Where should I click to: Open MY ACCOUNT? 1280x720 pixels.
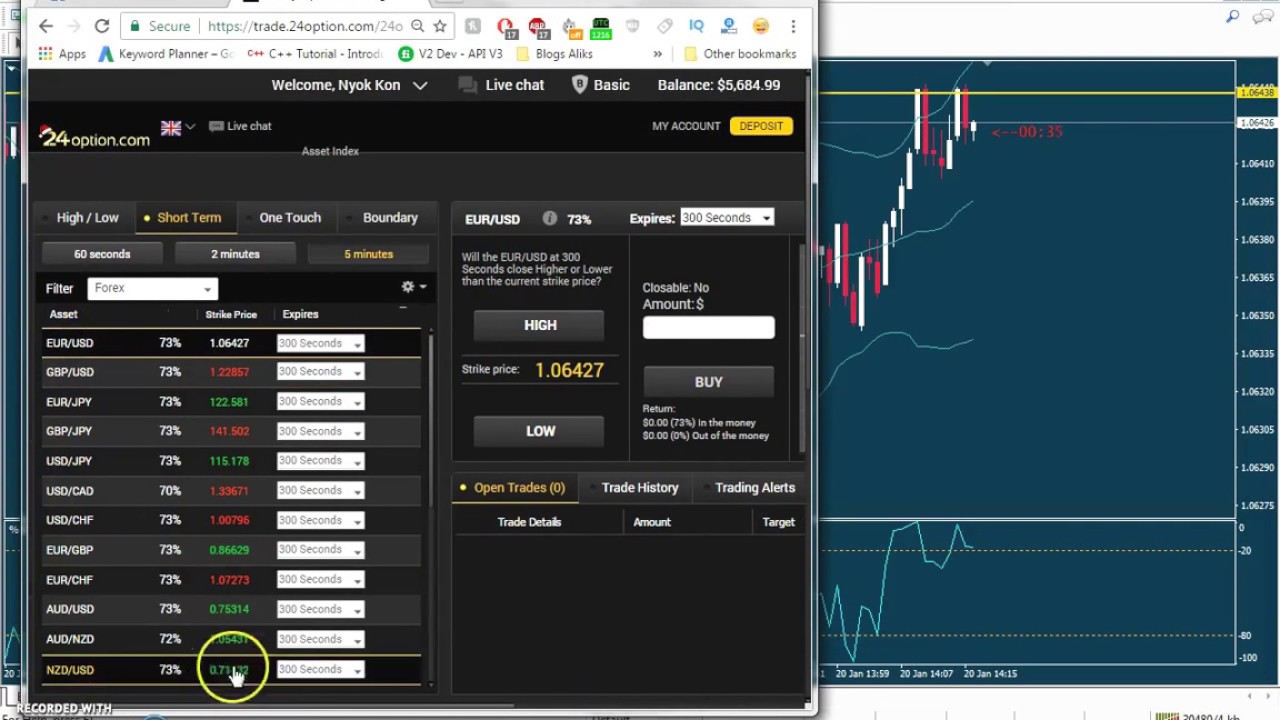point(686,126)
